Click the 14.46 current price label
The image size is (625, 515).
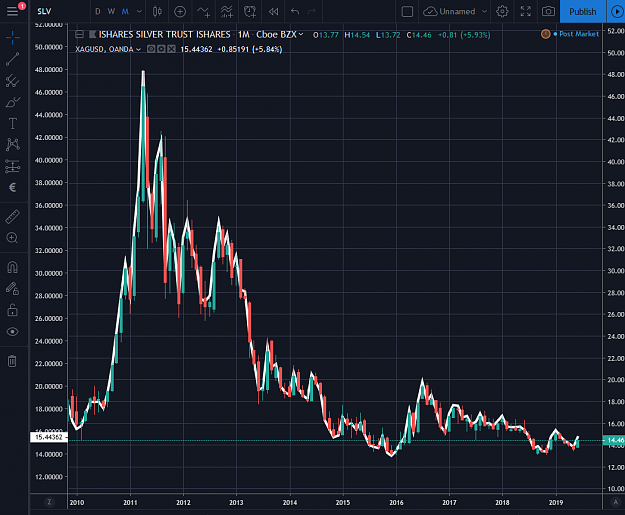pyautogui.click(x=613, y=440)
